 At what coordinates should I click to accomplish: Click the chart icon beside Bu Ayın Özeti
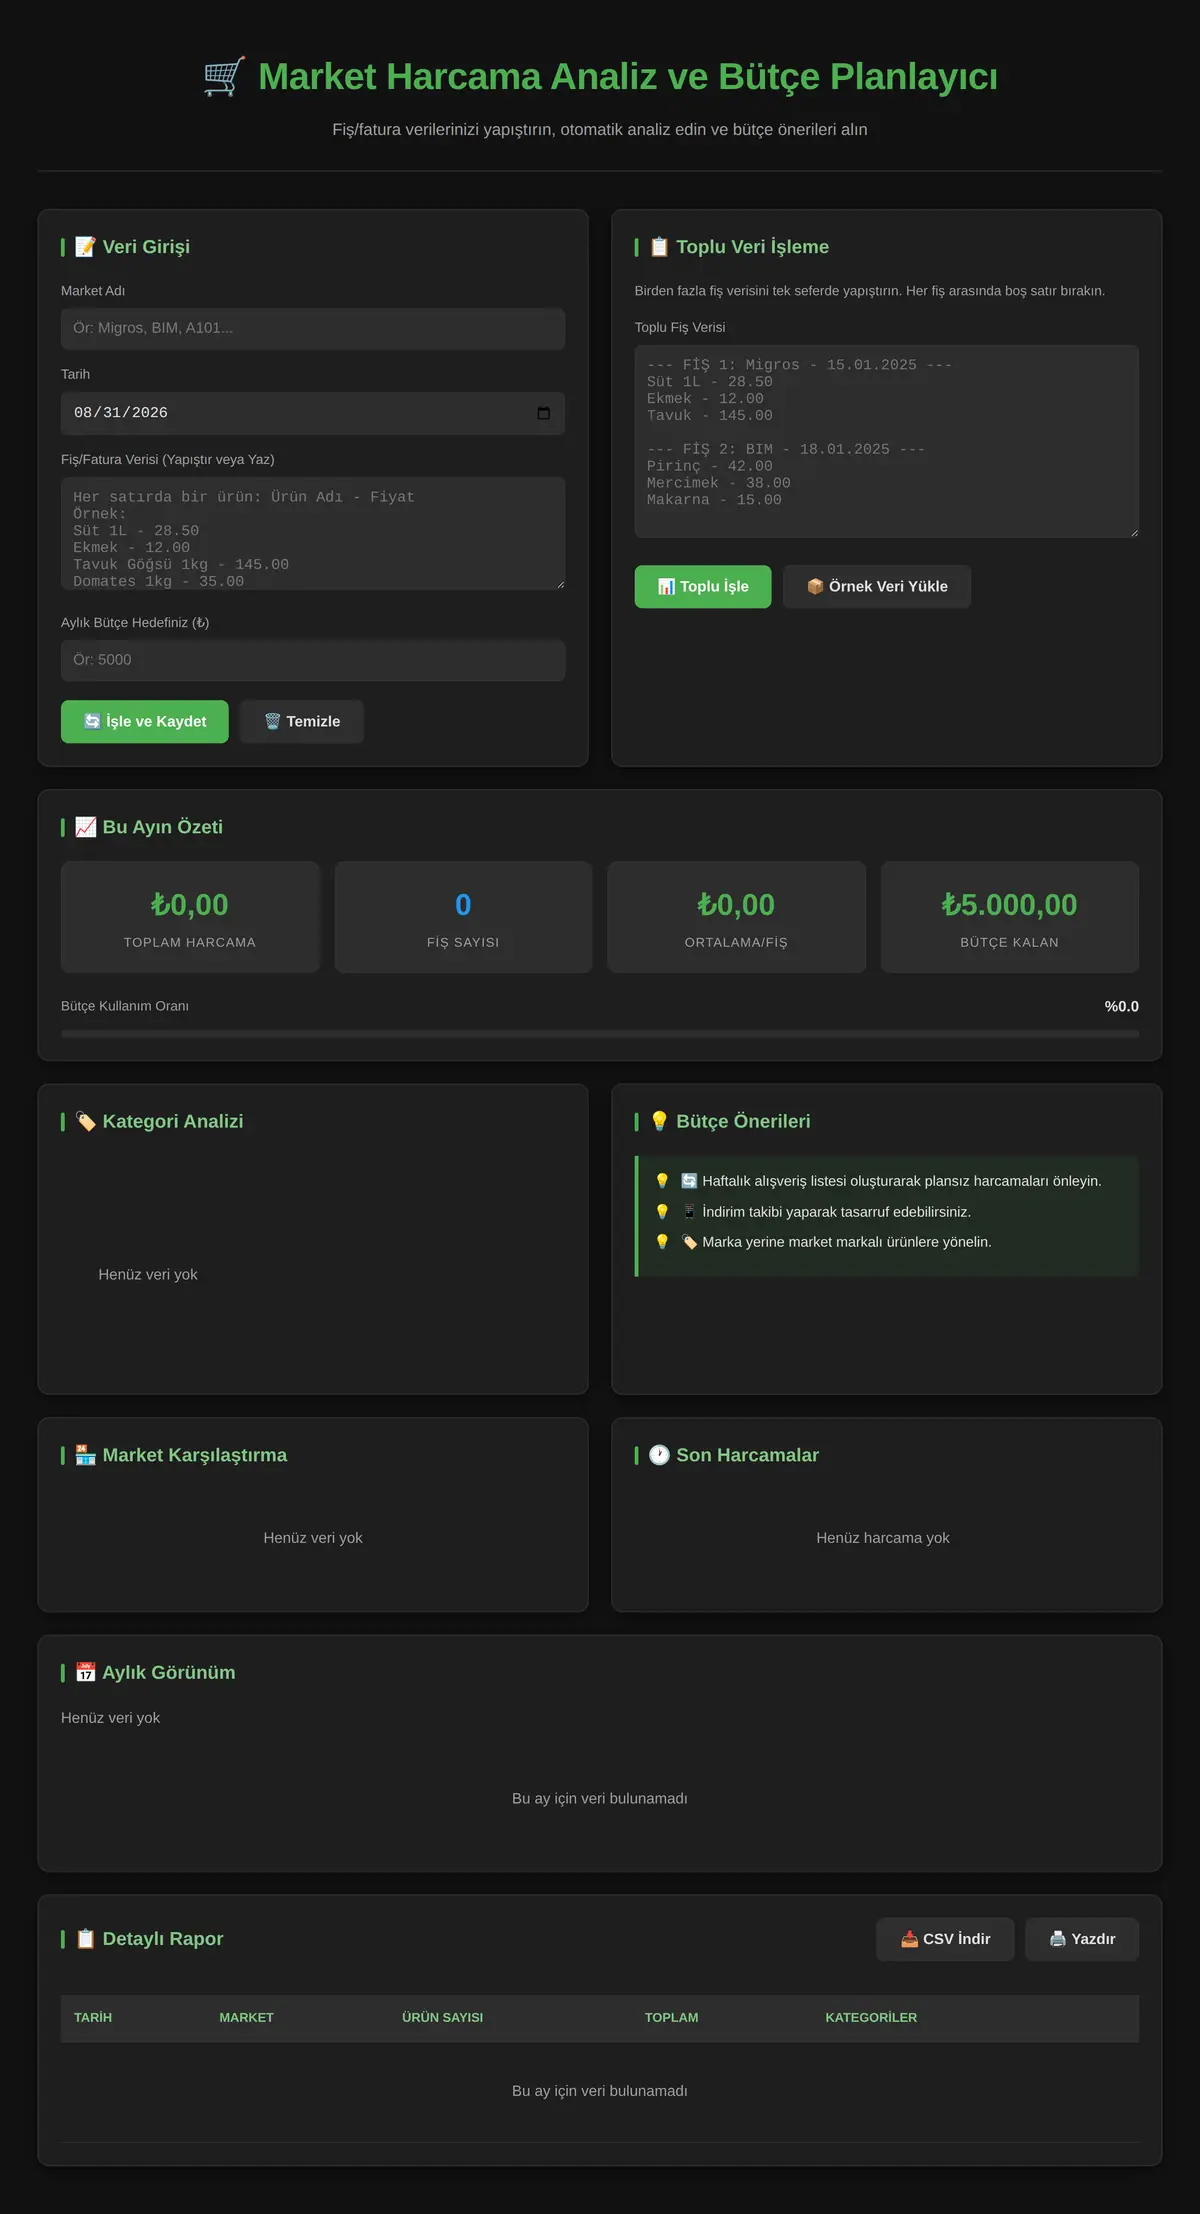pyautogui.click(x=86, y=827)
